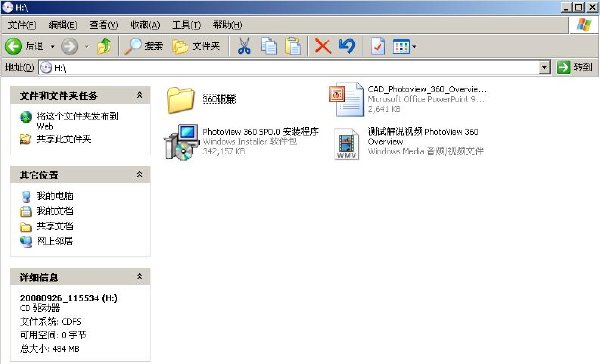Click the My Computer icon in sidebar
600x364 pixels.
26,196
